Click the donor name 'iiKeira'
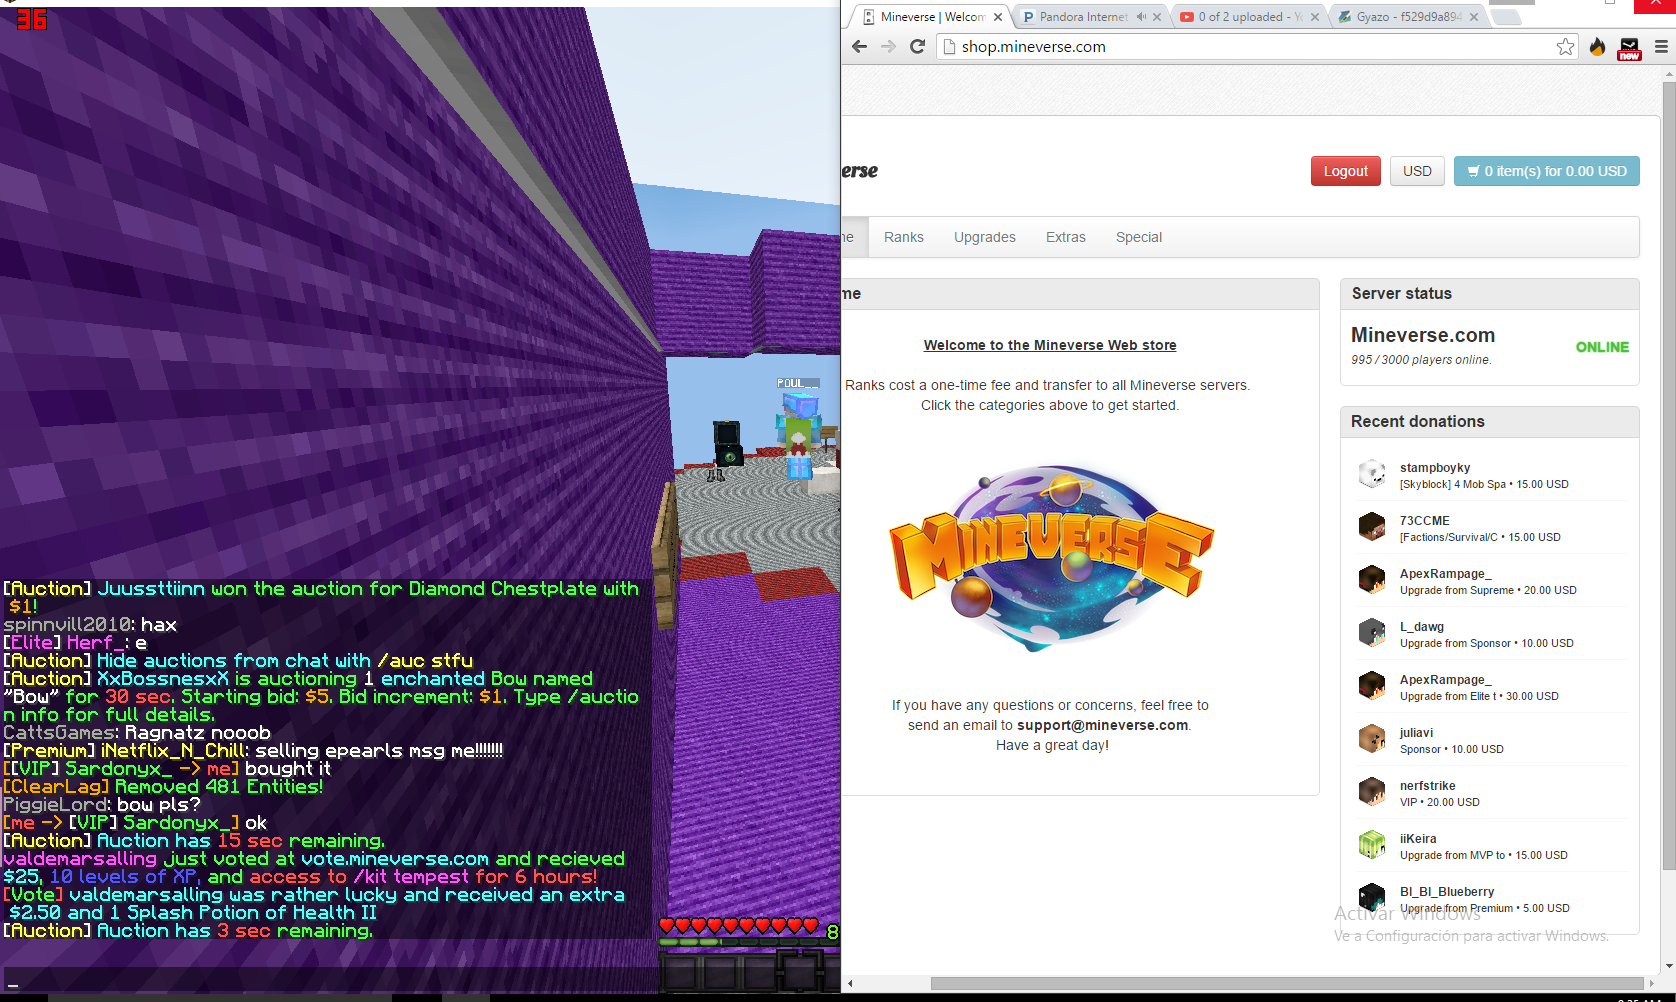The height and width of the screenshot is (1002, 1676). tap(1418, 839)
